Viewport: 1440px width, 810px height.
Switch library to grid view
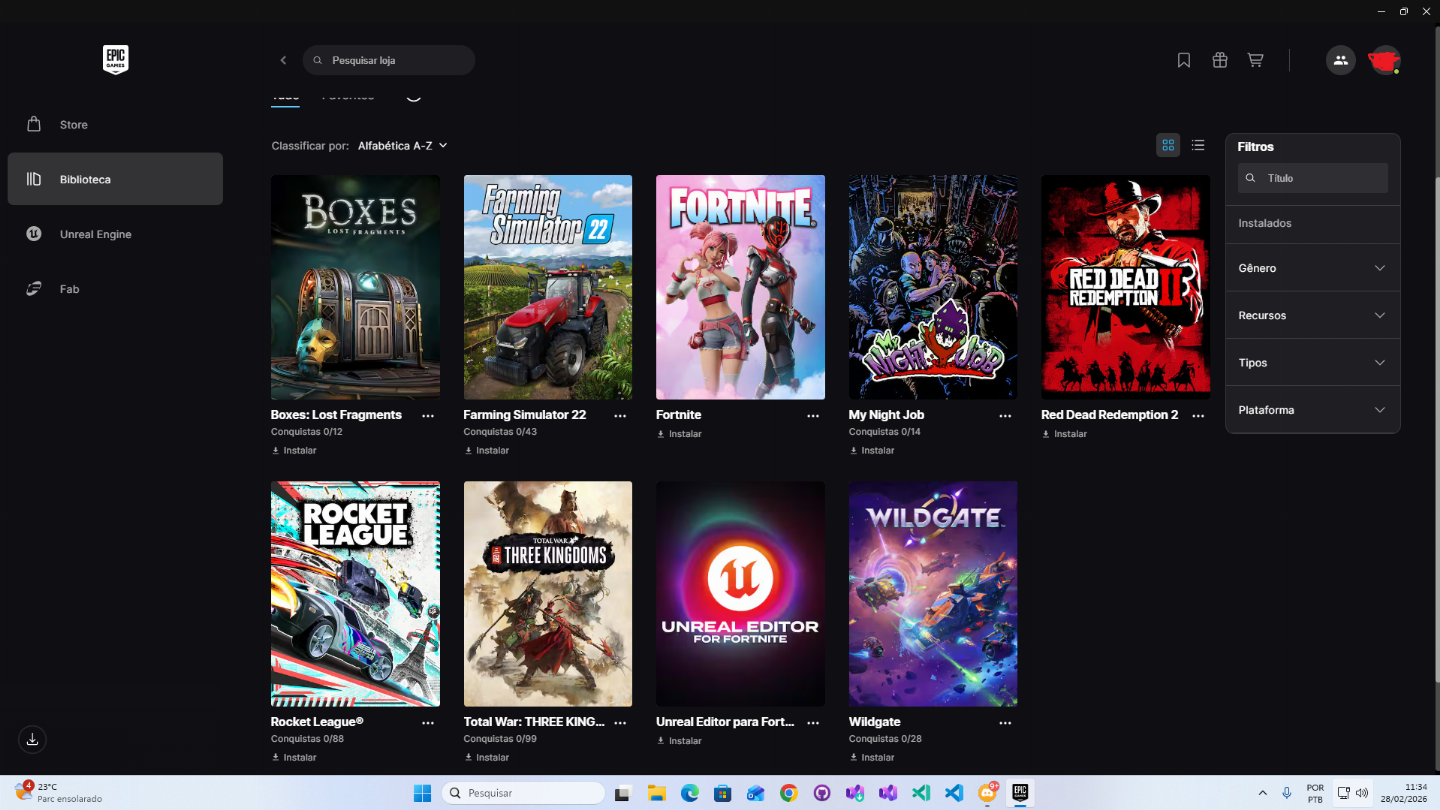pyautogui.click(x=1168, y=145)
